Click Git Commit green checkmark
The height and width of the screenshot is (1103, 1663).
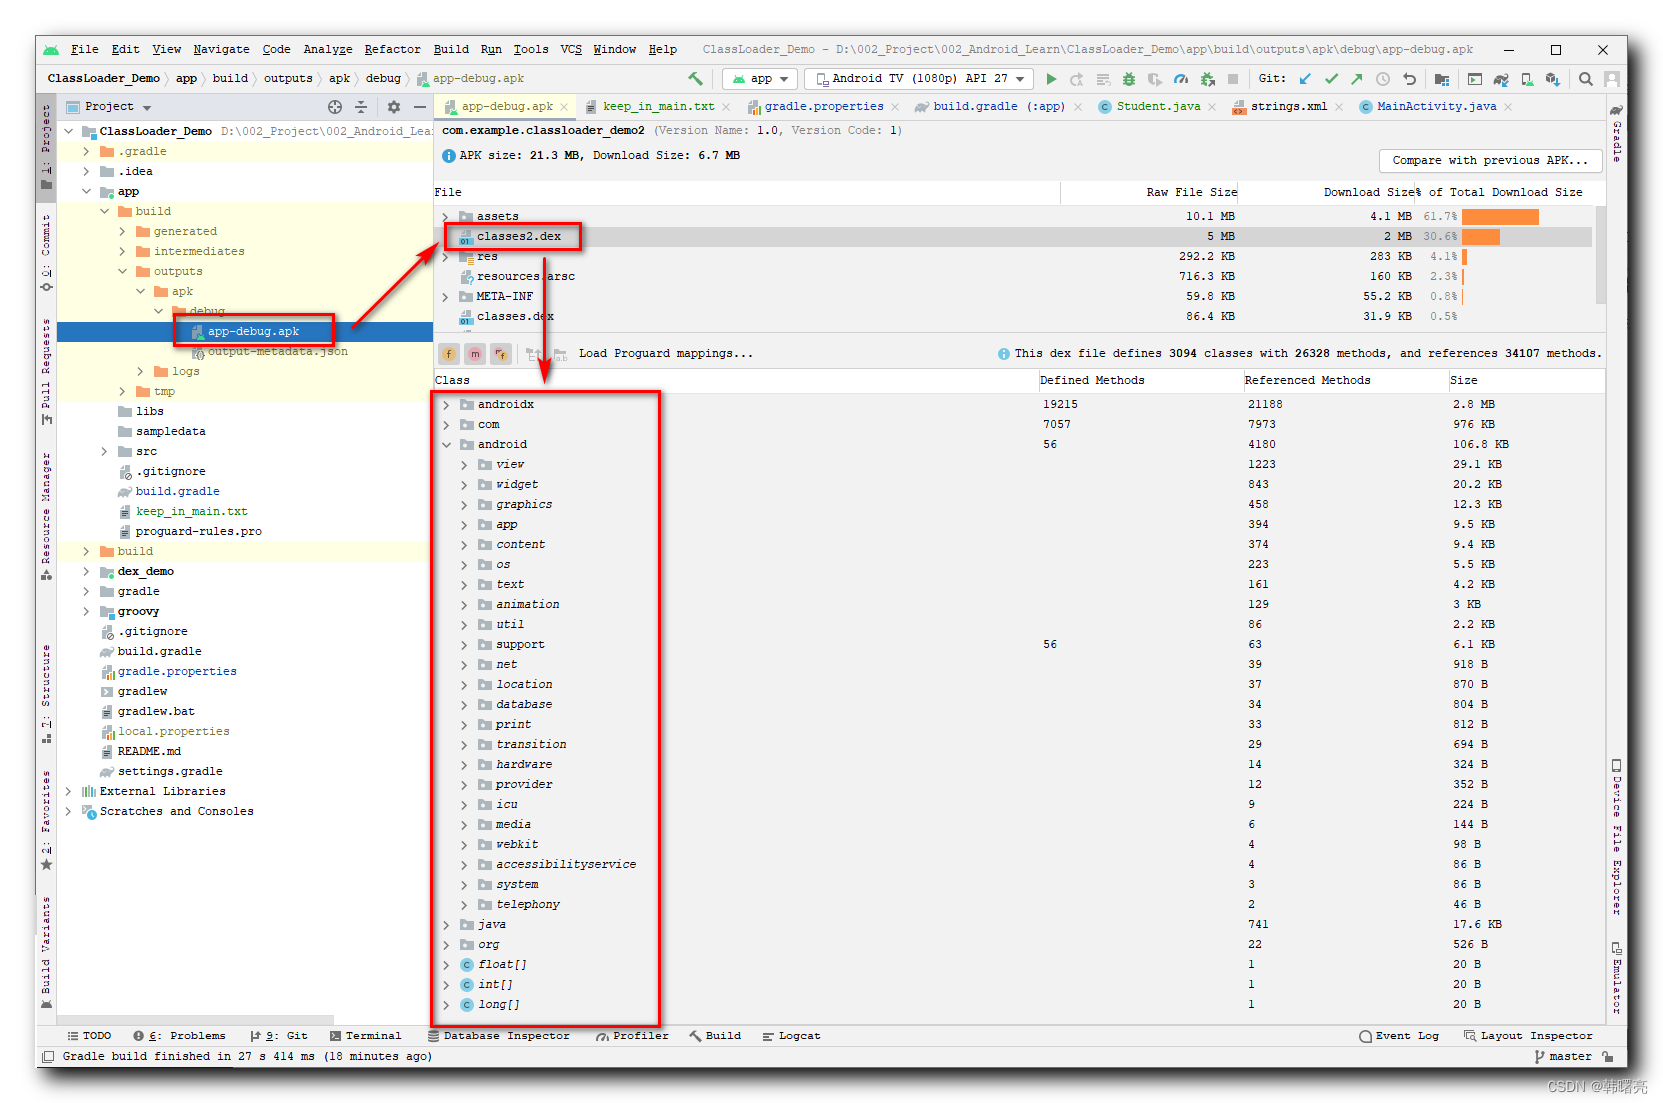point(1331,78)
